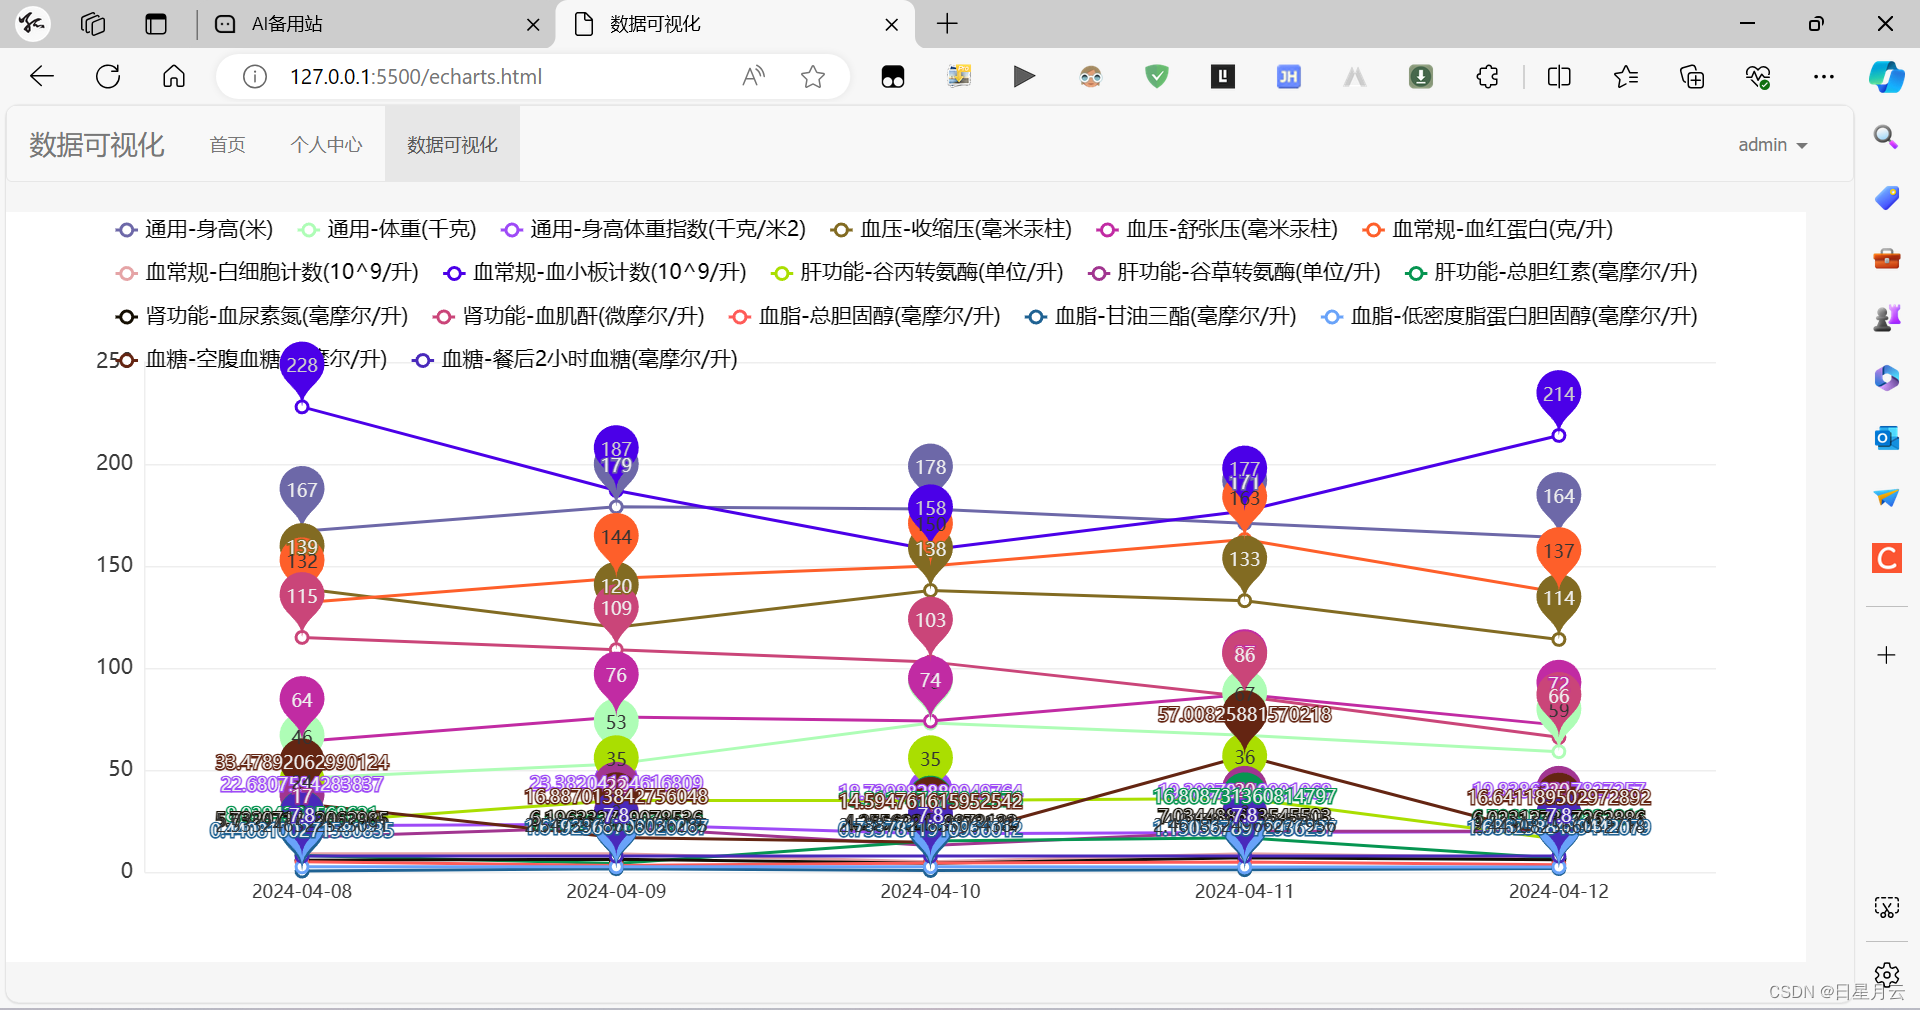Toggle 血常规-白细胞计数 legend item
The height and width of the screenshot is (1010, 1920).
coord(267,273)
